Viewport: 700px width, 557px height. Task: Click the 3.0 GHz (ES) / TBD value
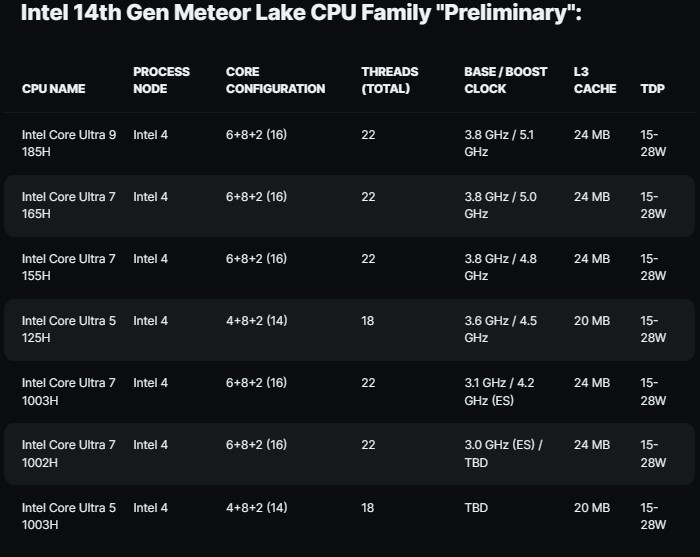(503, 453)
